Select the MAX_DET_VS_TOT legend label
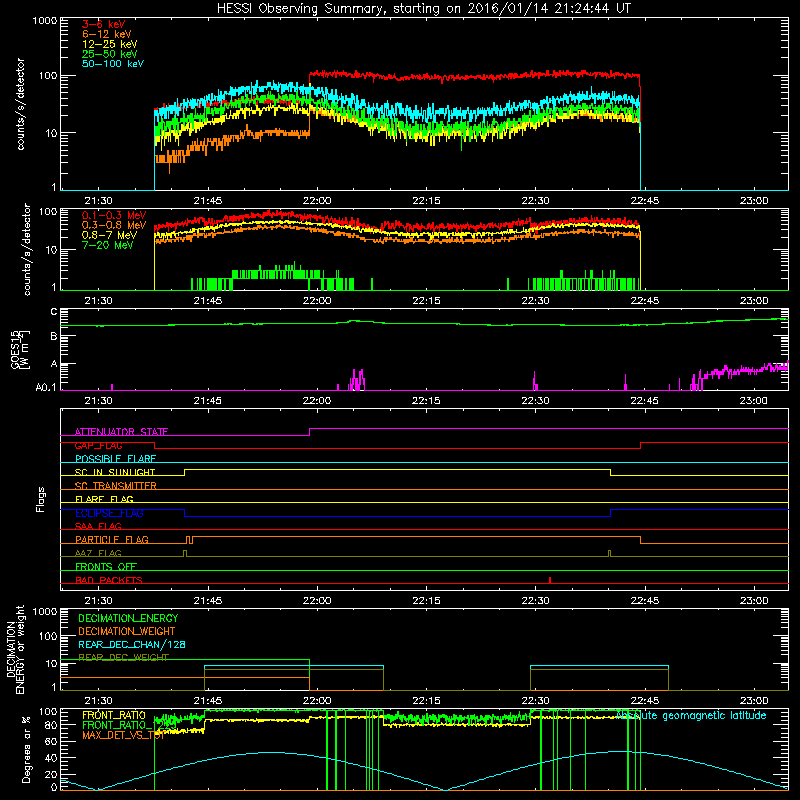The width and height of the screenshot is (800, 800). tap(123, 735)
